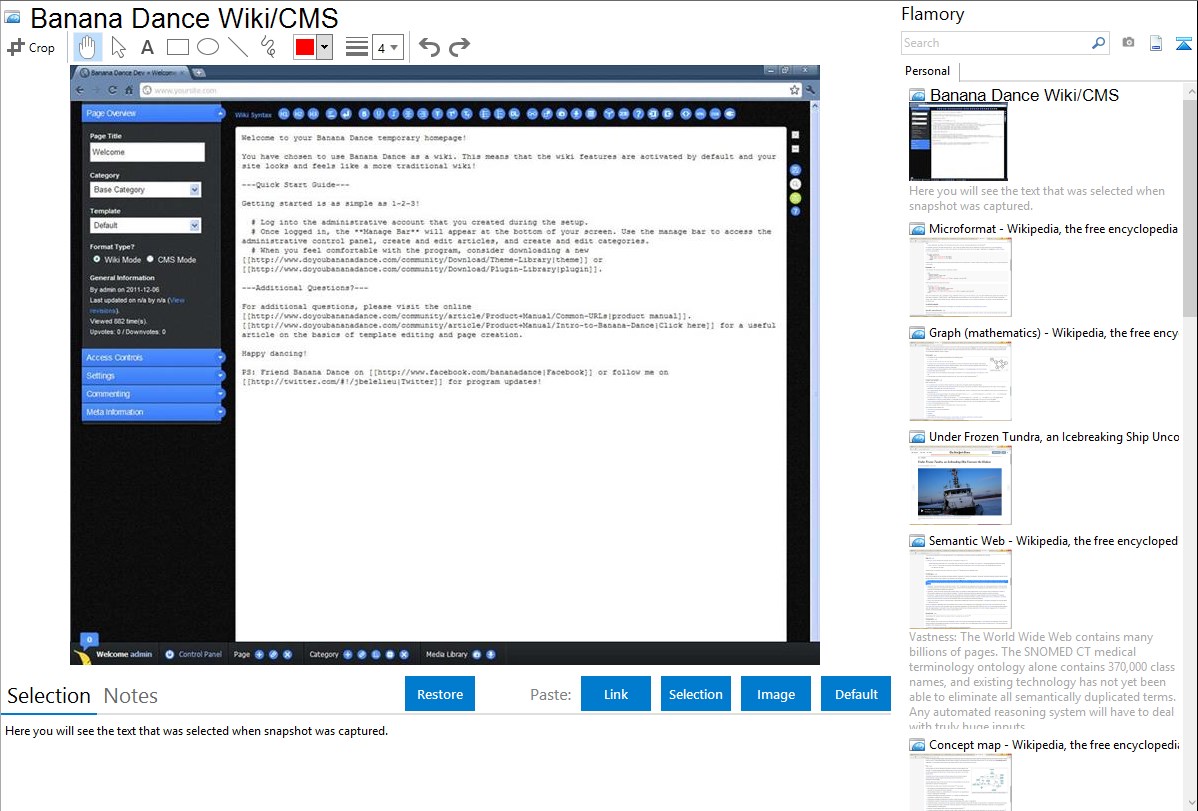
Task: Open the line width 4 dropdown
Action: tap(387, 47)
